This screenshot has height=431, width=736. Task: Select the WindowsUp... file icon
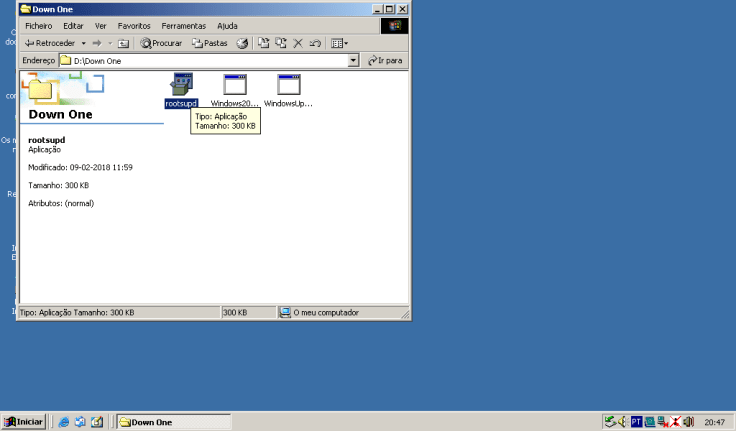click(289, 85)
